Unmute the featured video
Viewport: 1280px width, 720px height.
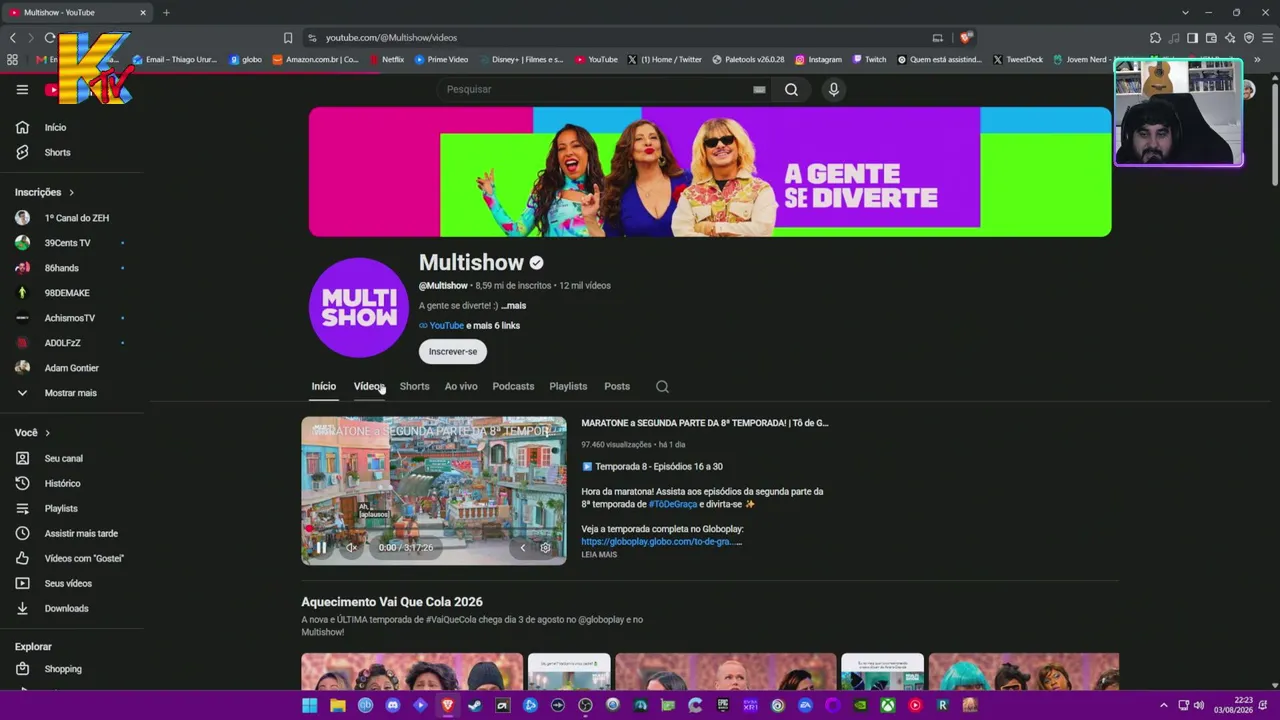(351, 547)
